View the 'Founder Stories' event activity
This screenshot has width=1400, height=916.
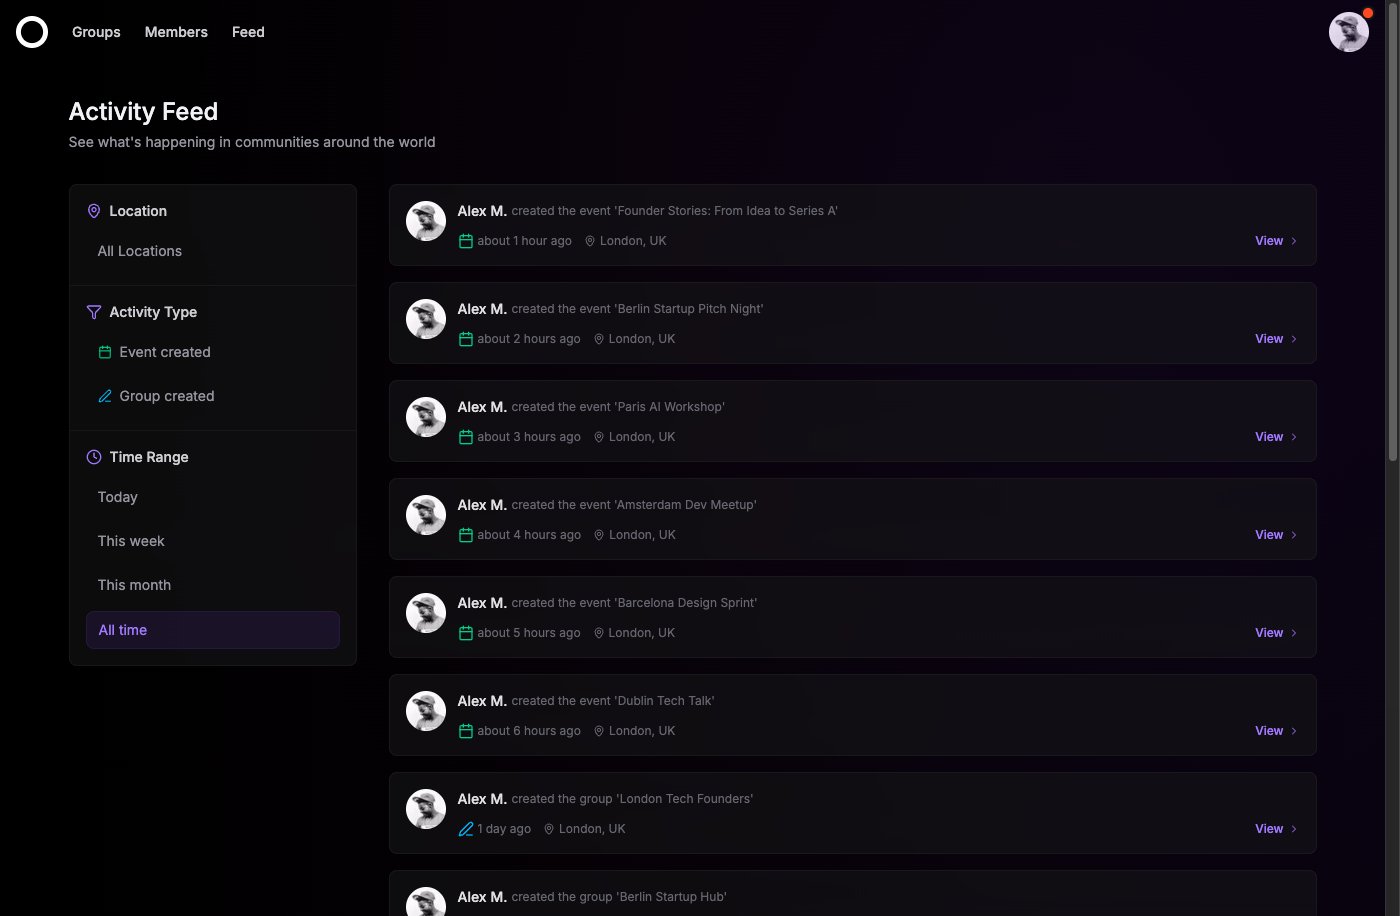(1268, 241)
